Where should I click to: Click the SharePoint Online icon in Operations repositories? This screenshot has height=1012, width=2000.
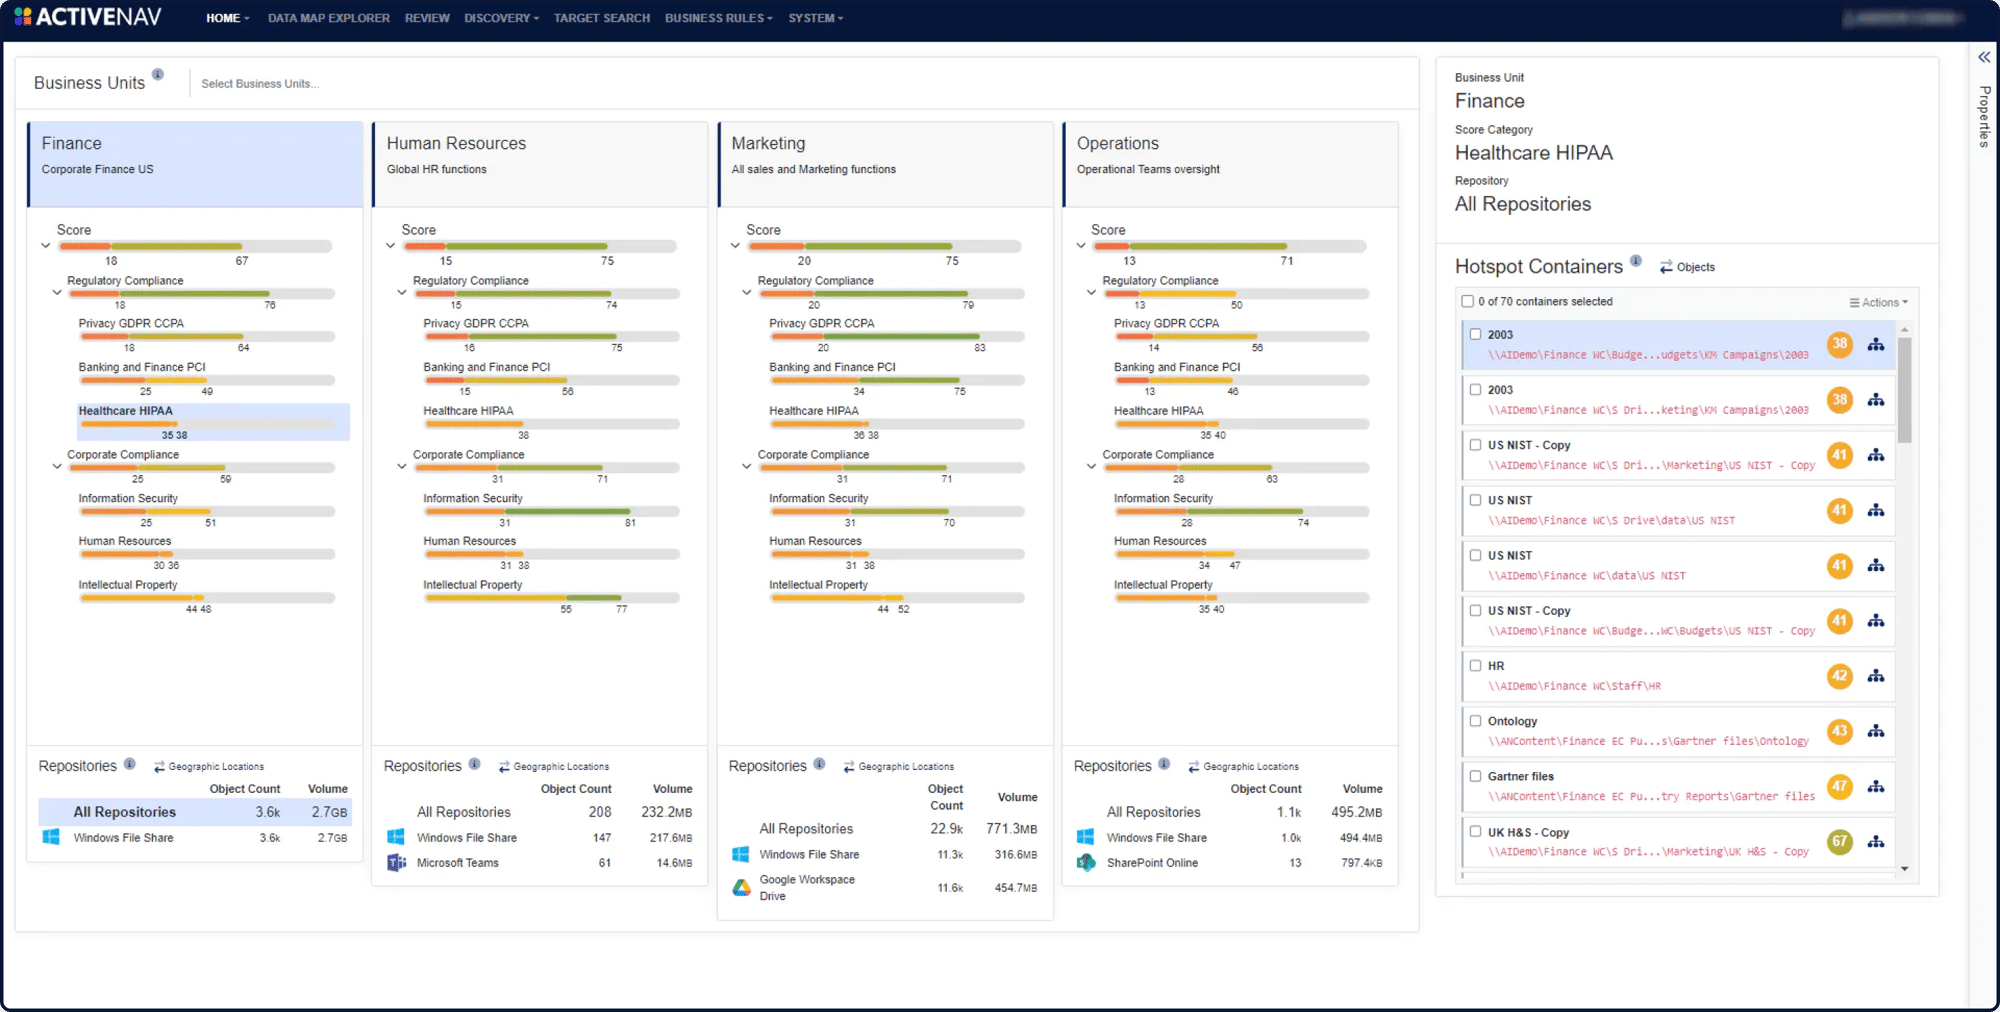(1086, 862)
